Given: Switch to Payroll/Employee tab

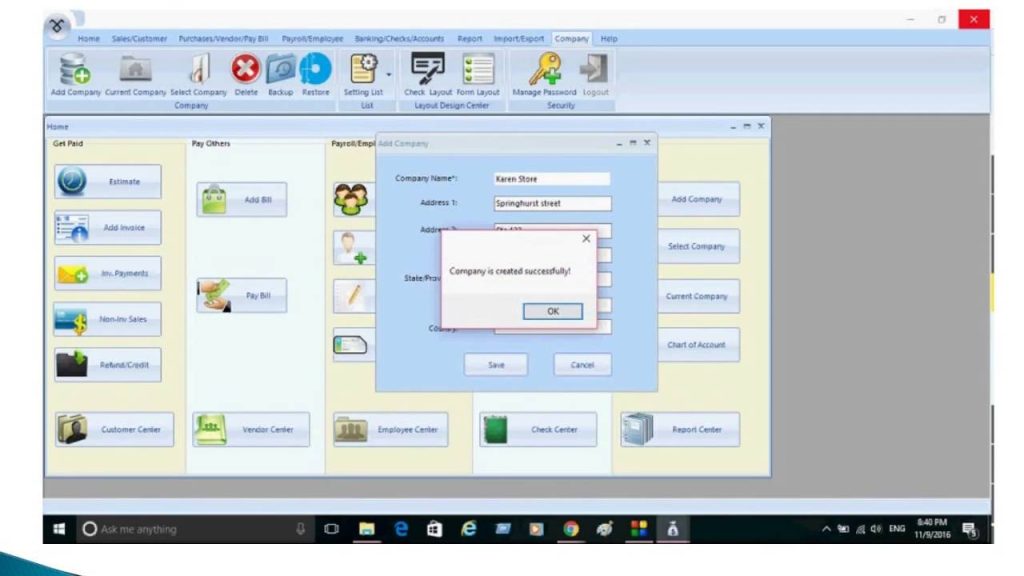Looking at the screenshot, I should coord(312,39).
